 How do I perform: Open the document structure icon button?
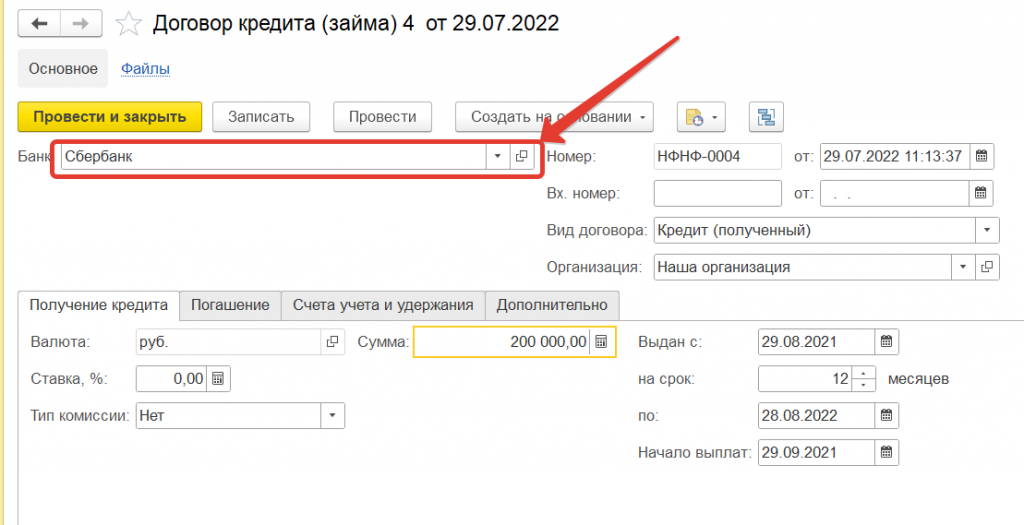pyautogui.click(x=767, y=117)
